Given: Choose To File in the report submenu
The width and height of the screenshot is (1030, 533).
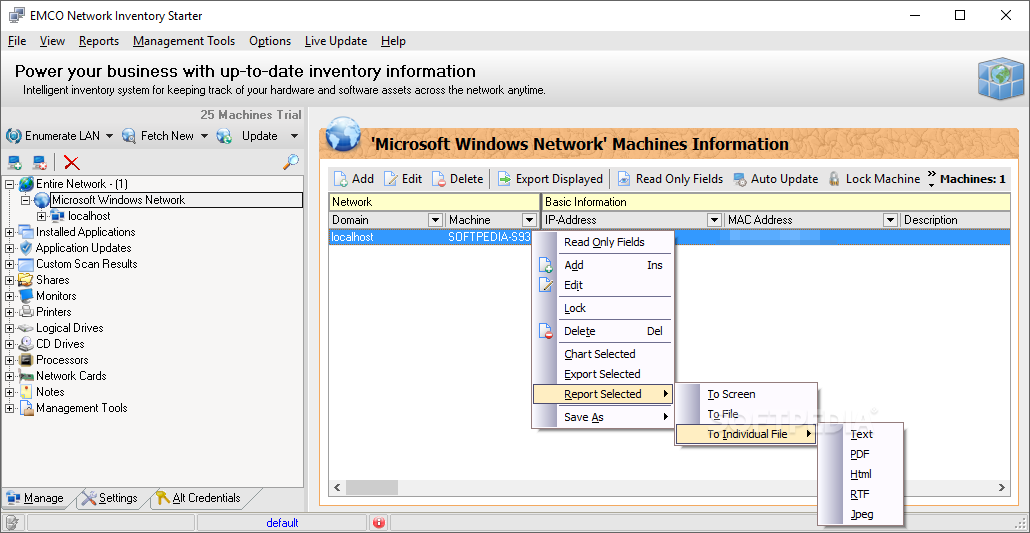Looking at the screenshot, I should [x=746, y=415].
